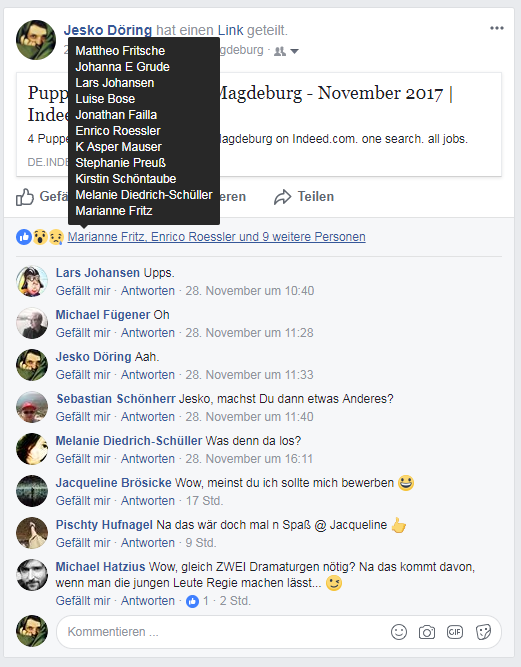The width and height of the screenshot is (521, 667).
Task: Expand the audience selector dropdown arrow
Action: click(x=294, y=51)
